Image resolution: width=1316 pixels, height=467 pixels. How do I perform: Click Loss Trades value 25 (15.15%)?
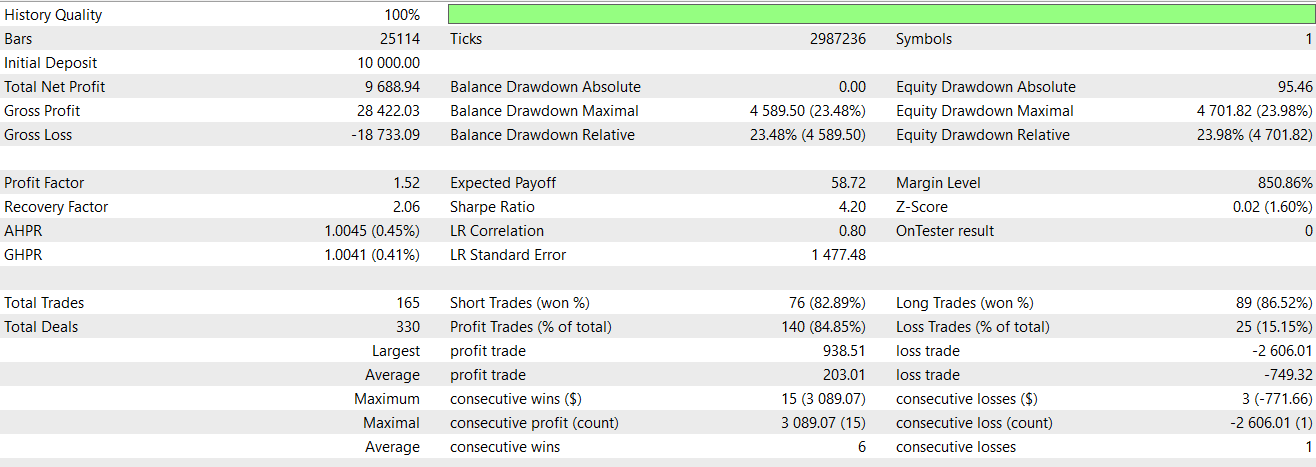tap(1274, 327)
